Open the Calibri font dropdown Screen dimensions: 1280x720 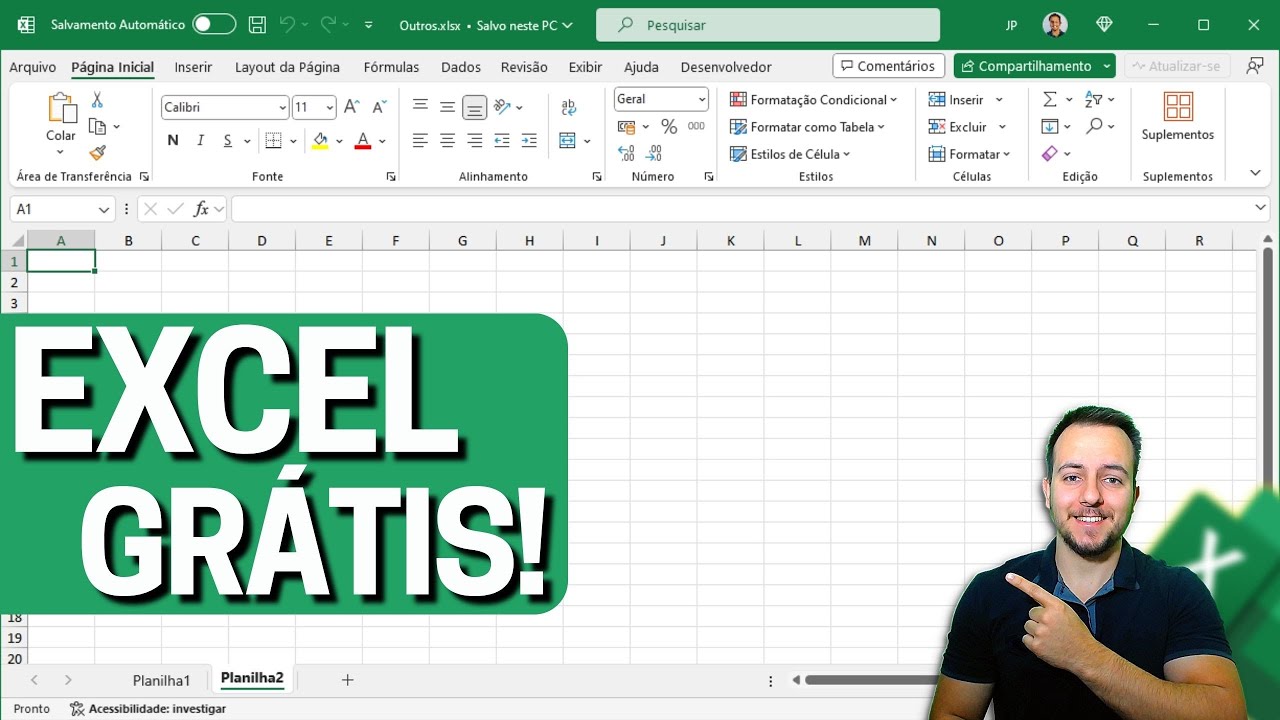coord(283,107)
